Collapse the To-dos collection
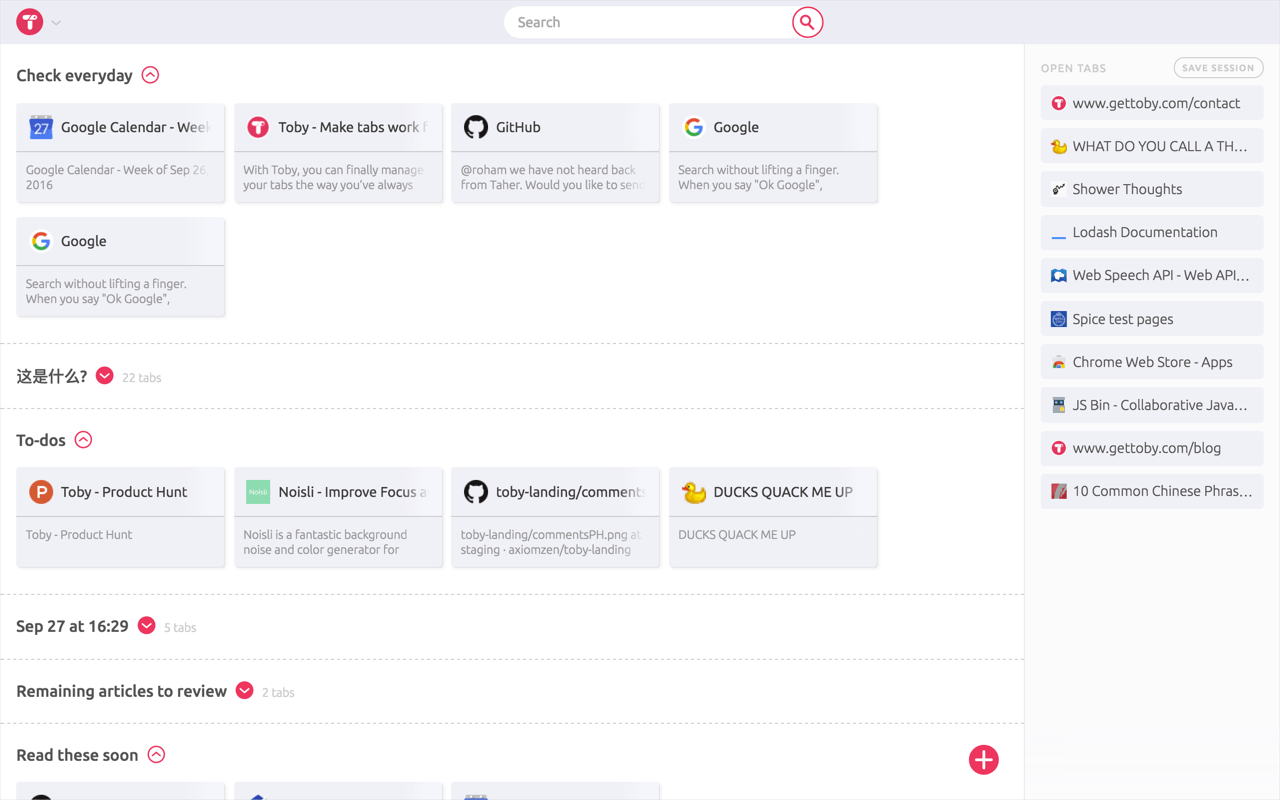The width and height of the screenshot is (1280, 800). click(83, 440)
